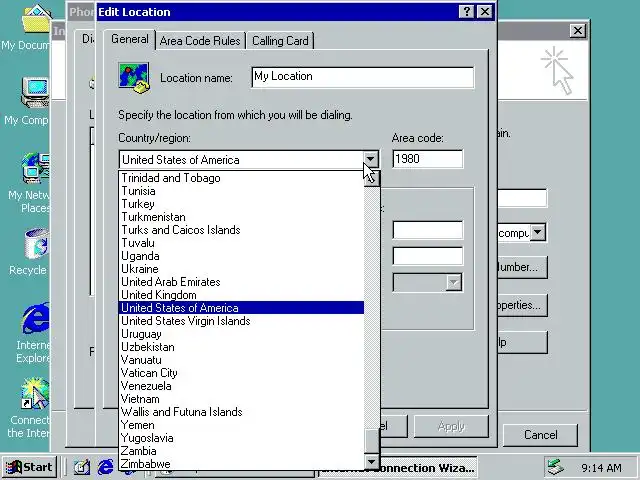
Task: Click the Internet Explorer quick launch icon
Action: pyautogui.click(x=105, y=467)
